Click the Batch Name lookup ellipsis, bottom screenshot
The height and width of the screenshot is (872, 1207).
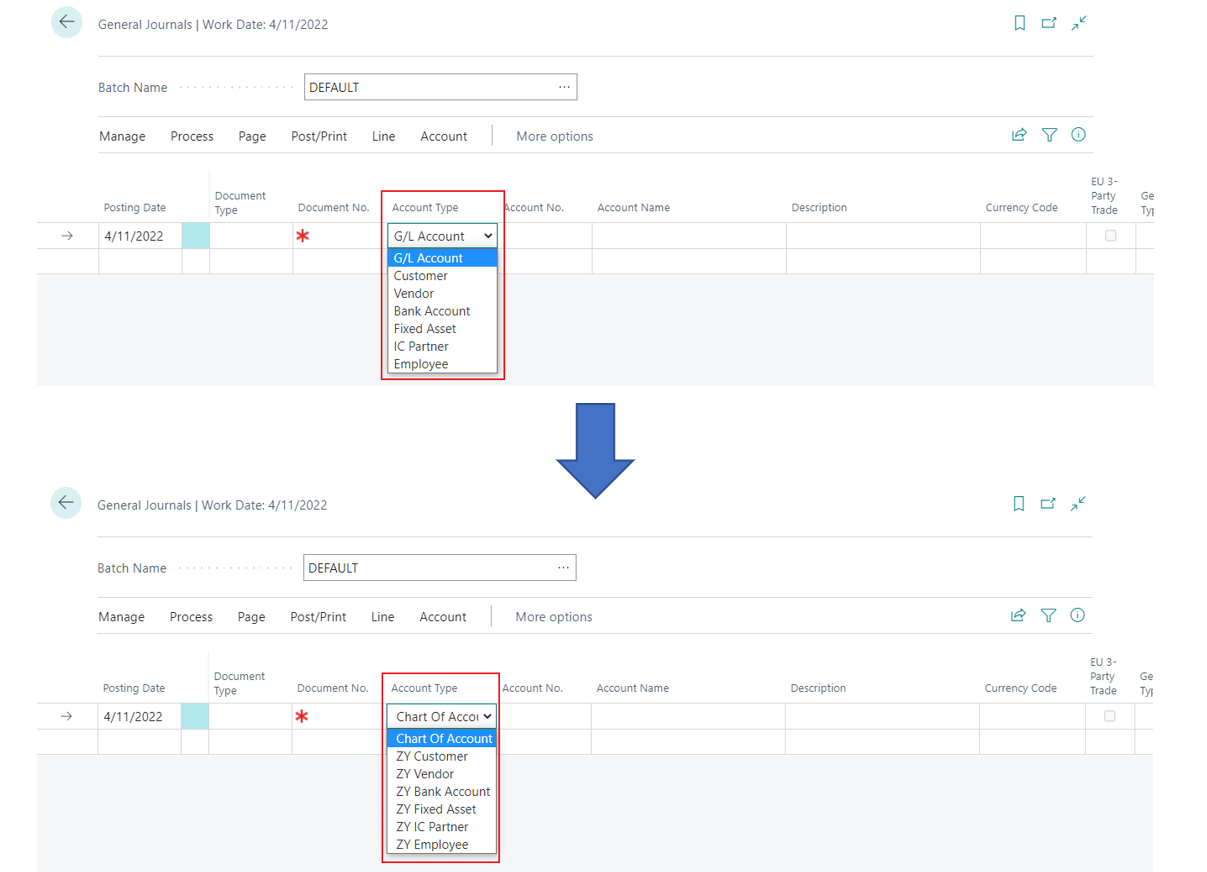[564, 567]
